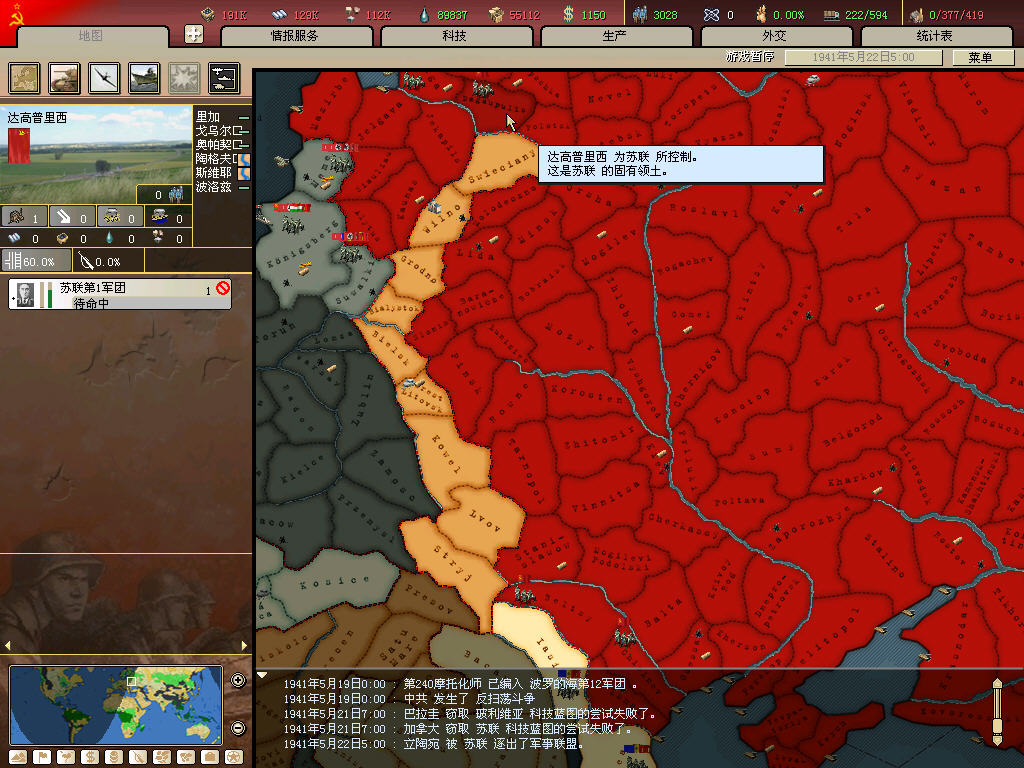Viewport: 1024px width, 768px height.
Task: Switch to victory points star map mode
Action: pyautogui.click(x=234, y=758)
